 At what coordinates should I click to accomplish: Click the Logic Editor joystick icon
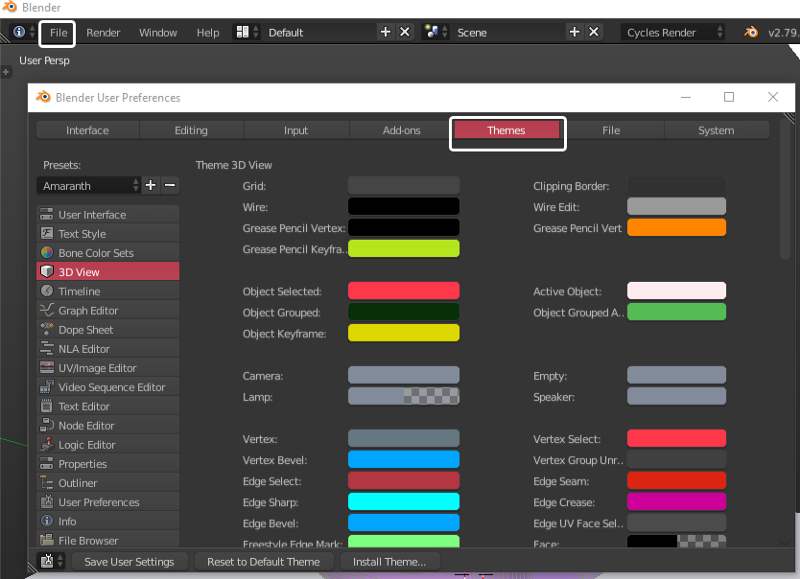pyautogui.click(x=46, y=444)
